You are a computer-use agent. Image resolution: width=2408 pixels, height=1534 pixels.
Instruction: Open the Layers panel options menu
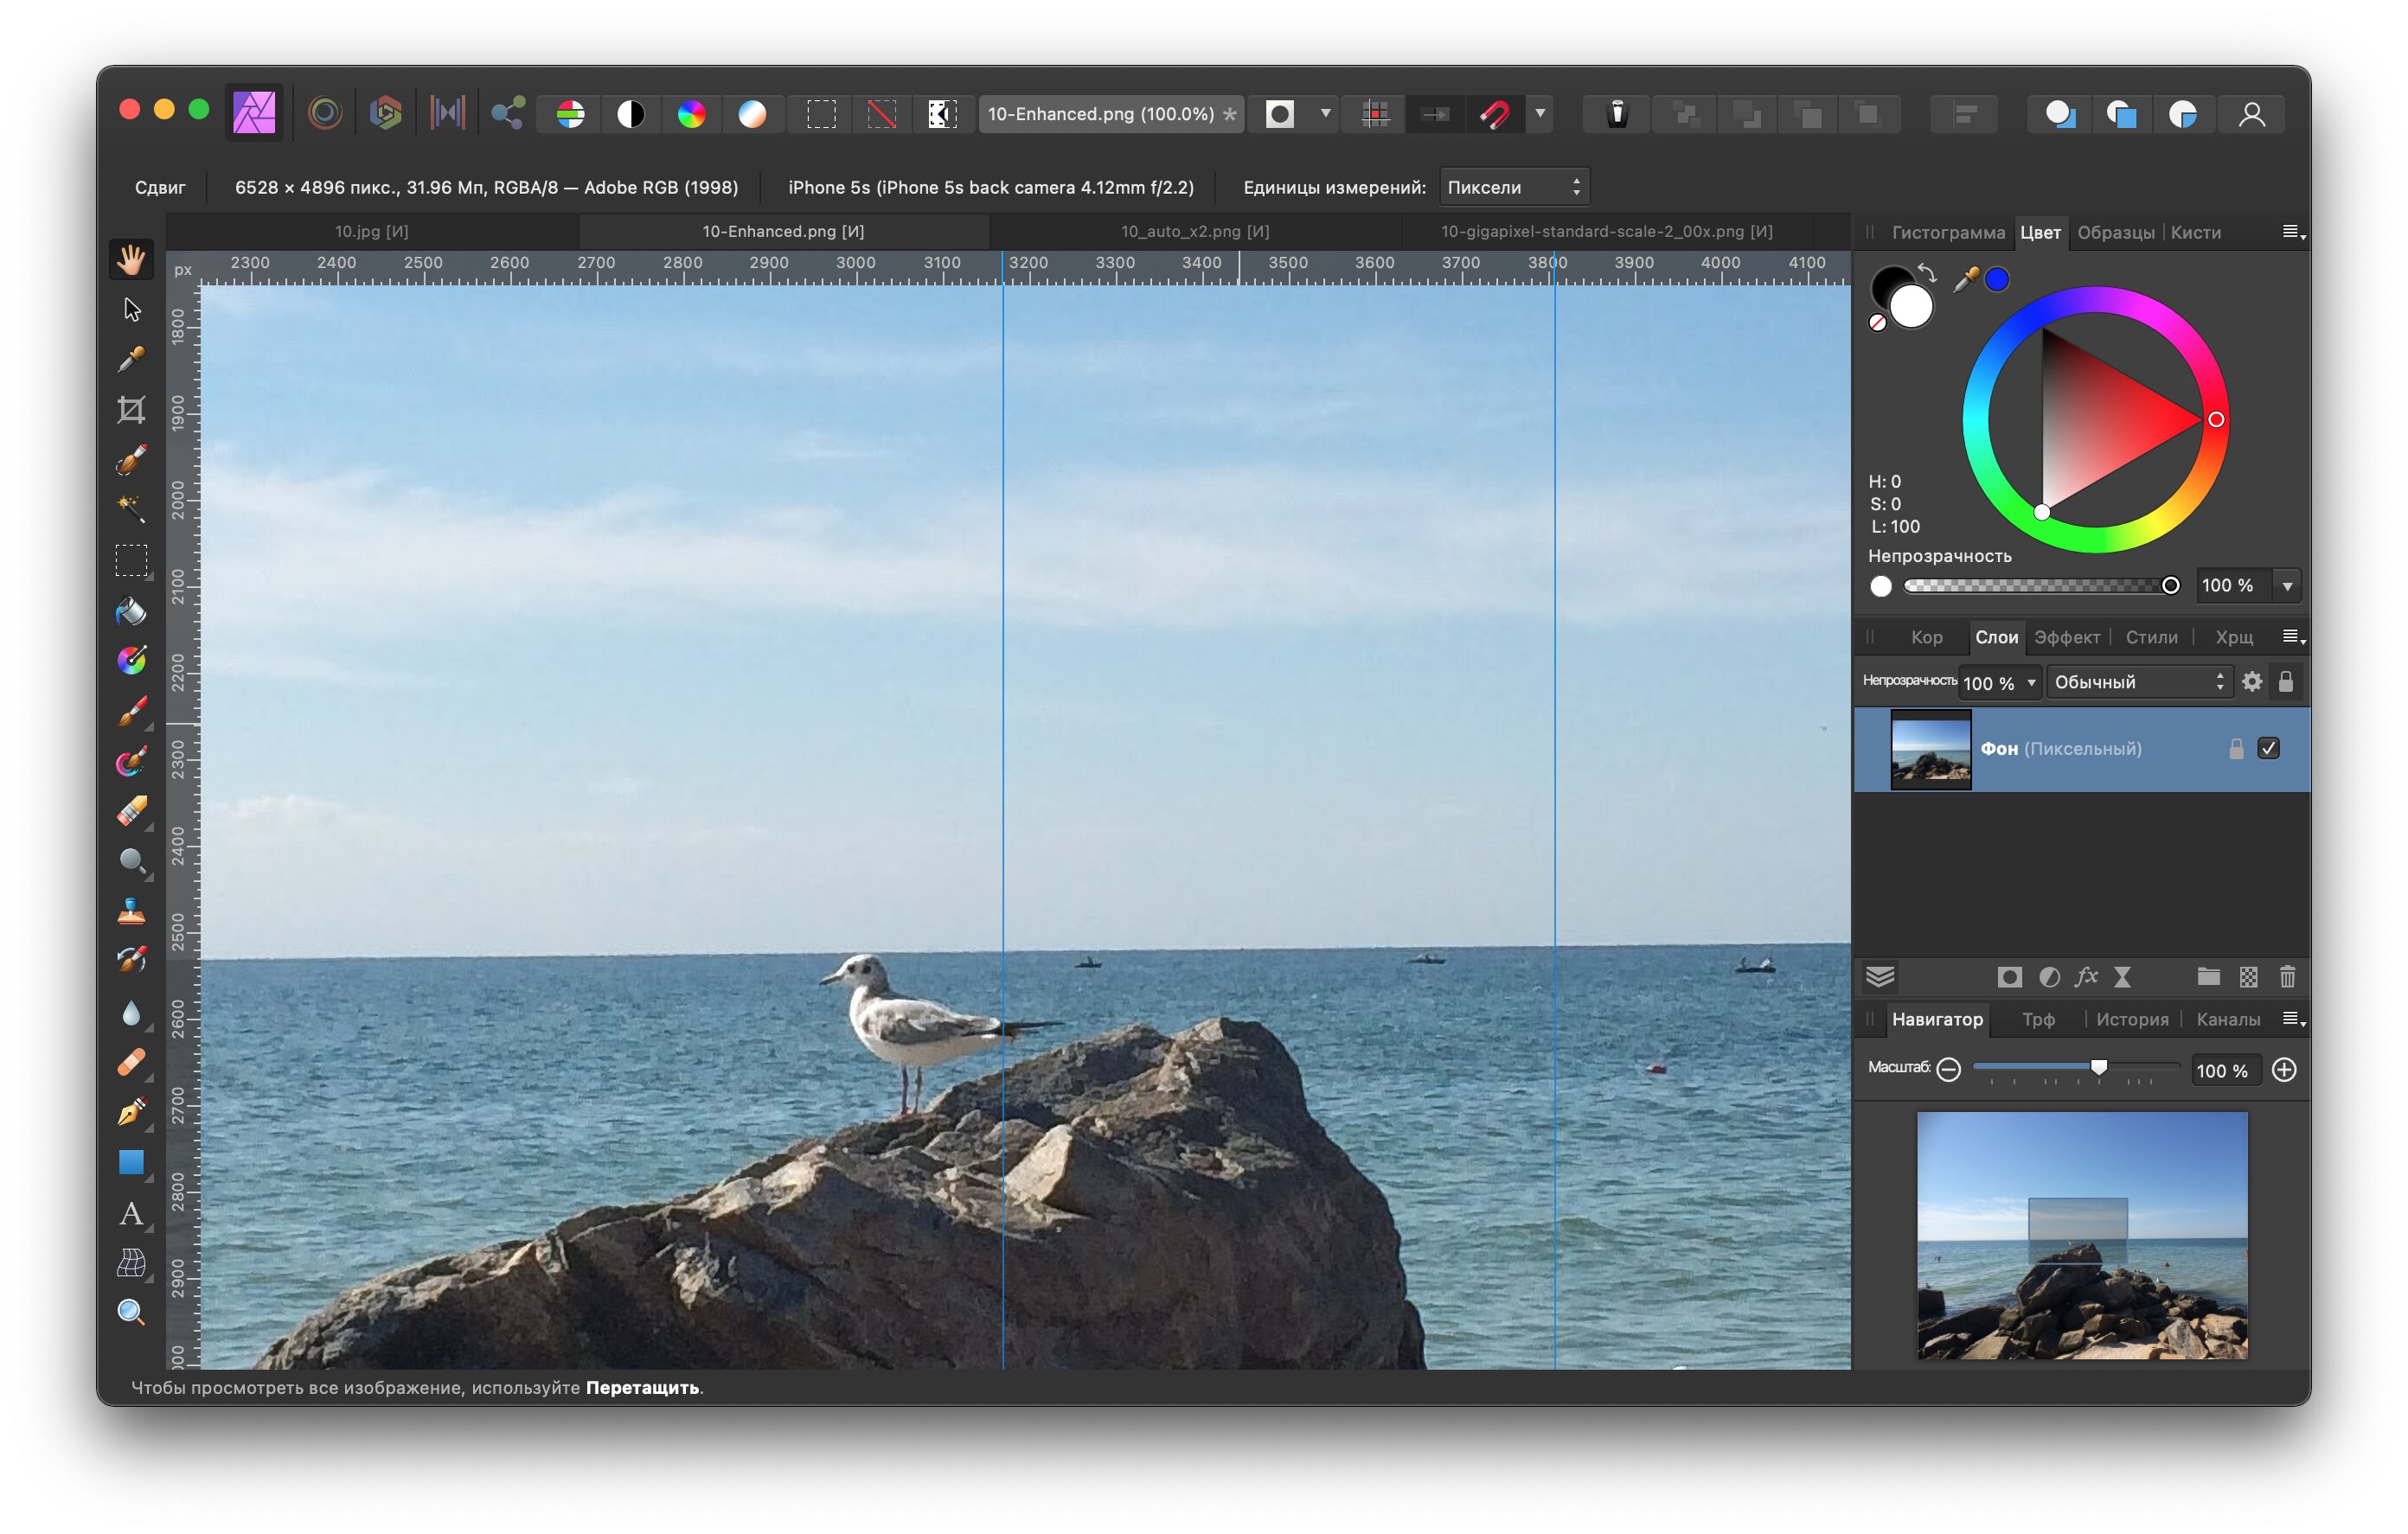click(x=2294, y=637)
